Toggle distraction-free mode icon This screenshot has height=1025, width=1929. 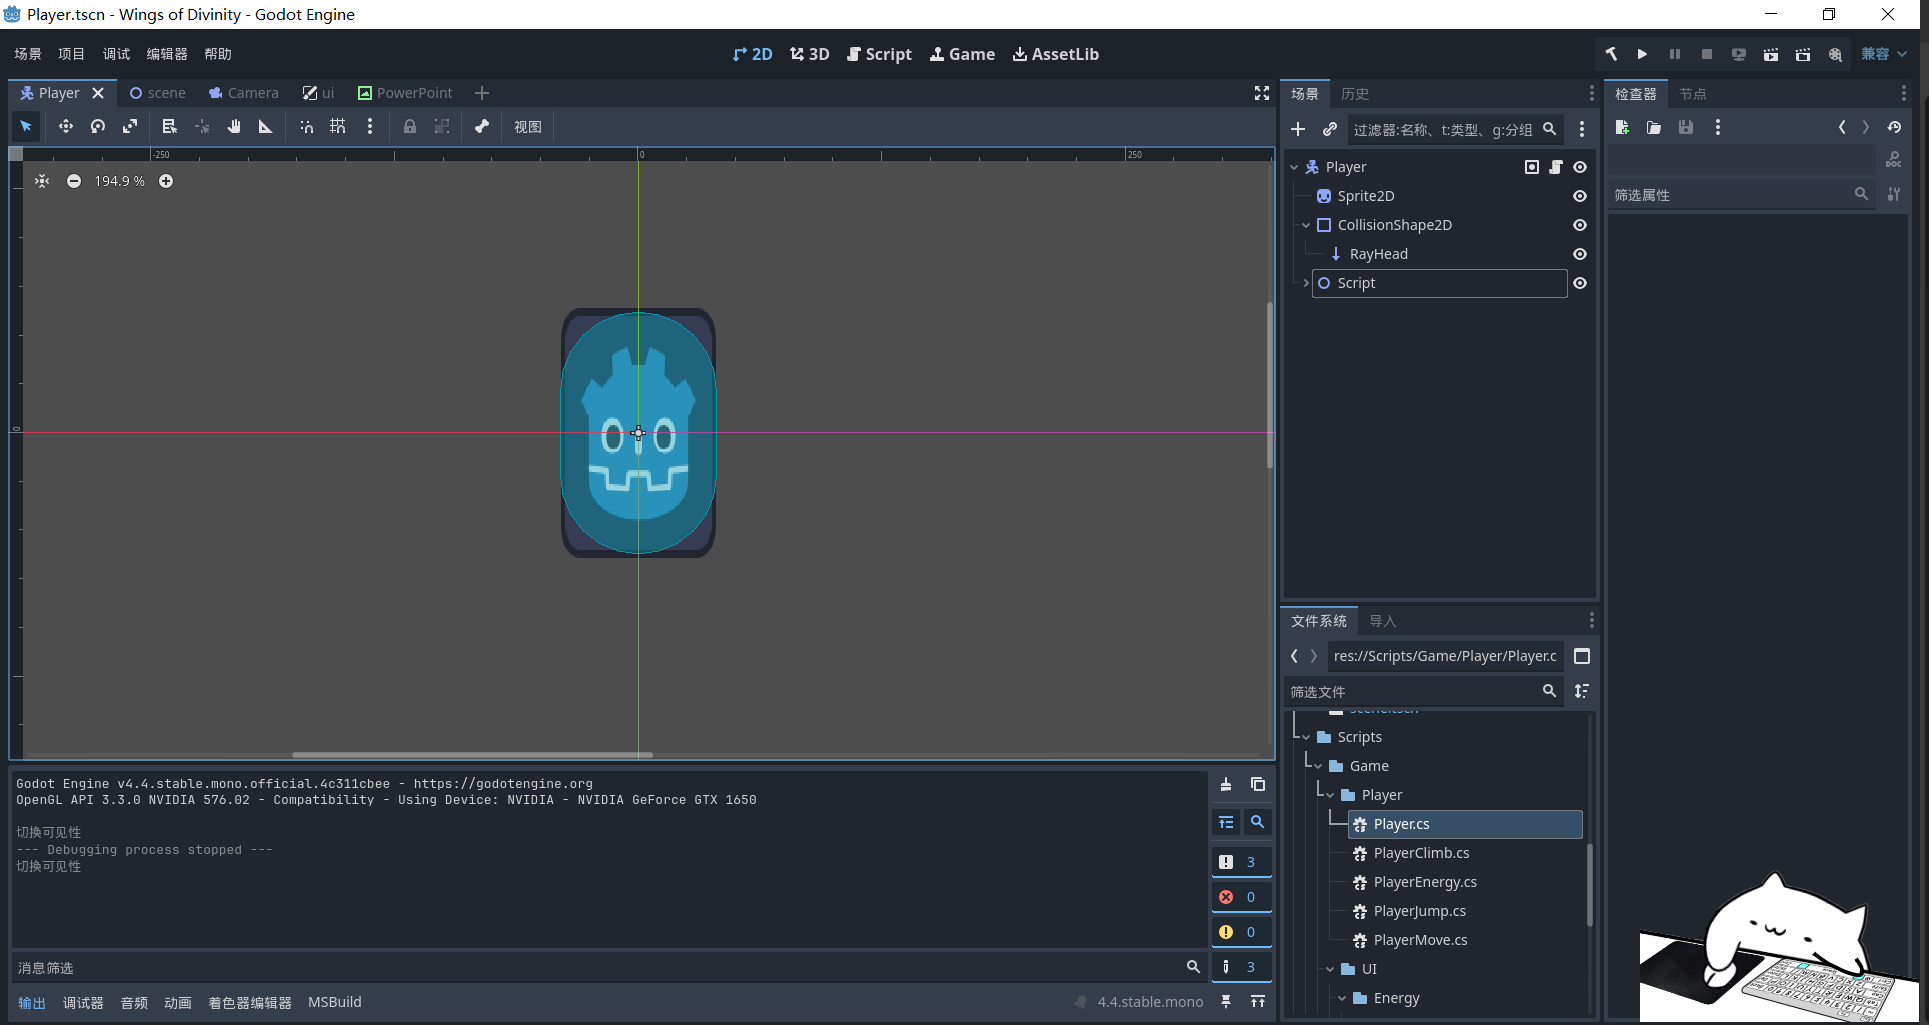pyautogui.click(x=1262, y=93)
